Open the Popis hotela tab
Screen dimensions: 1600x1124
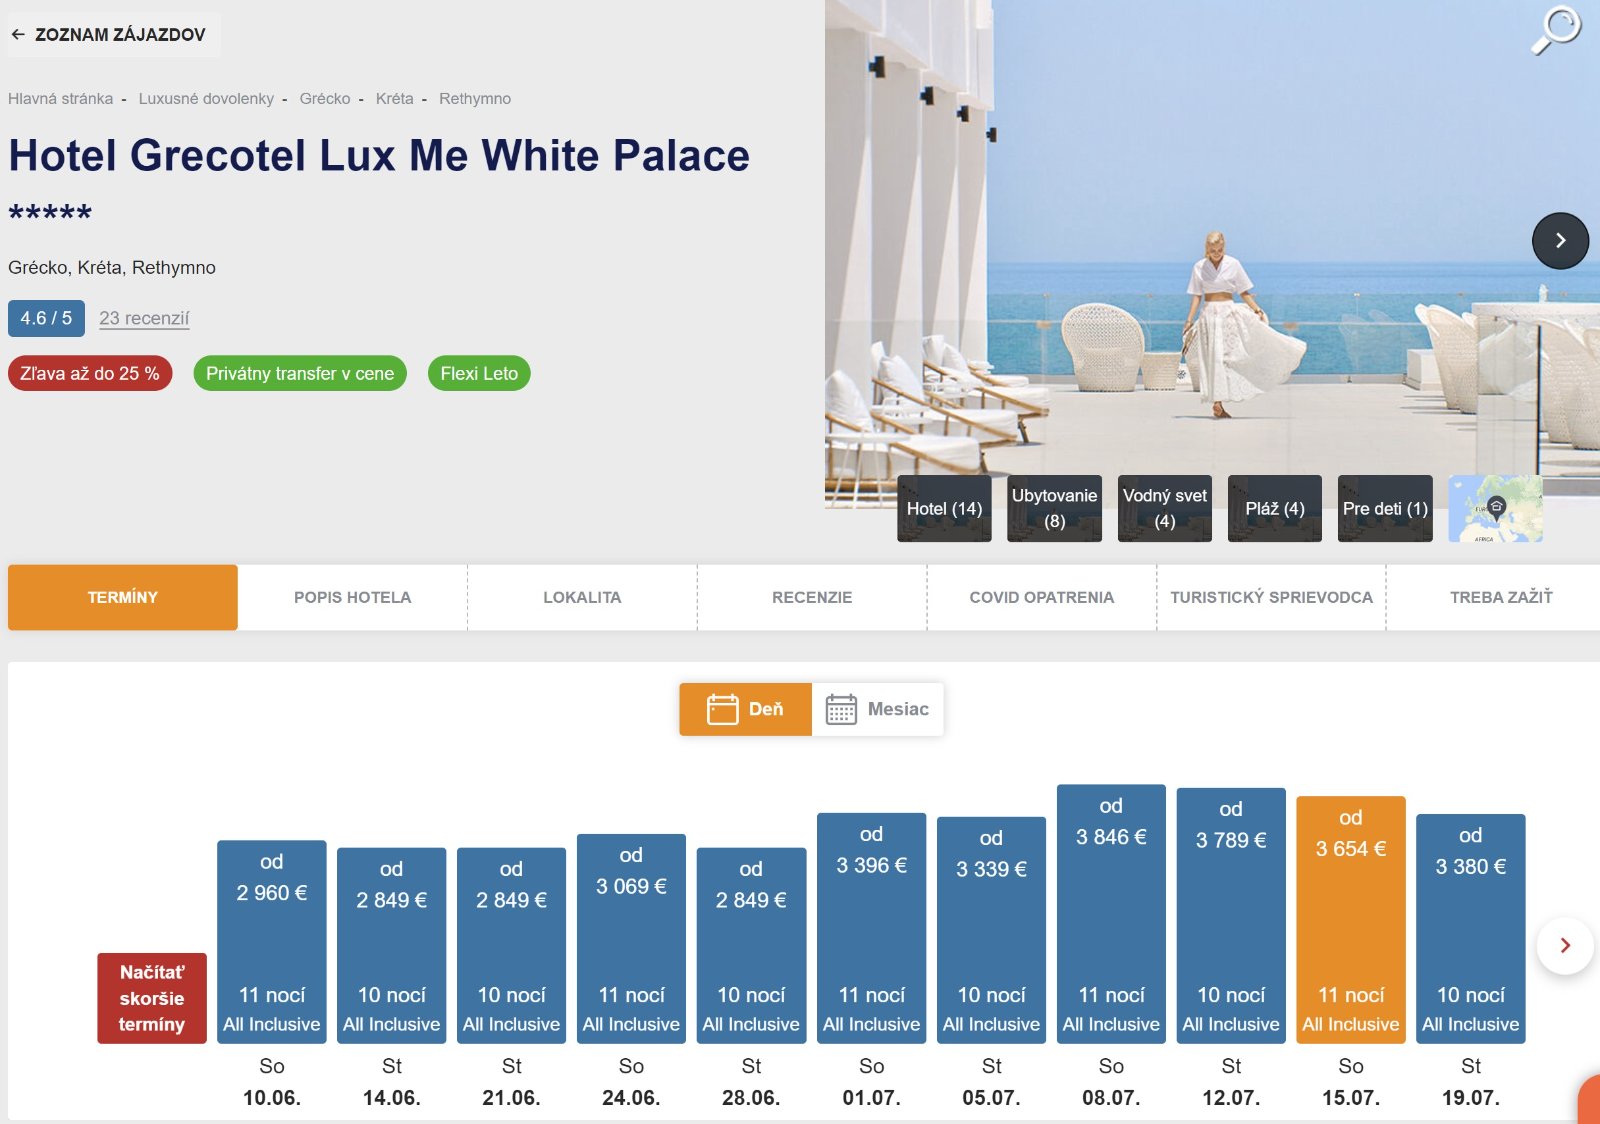(x=352, y=597)
